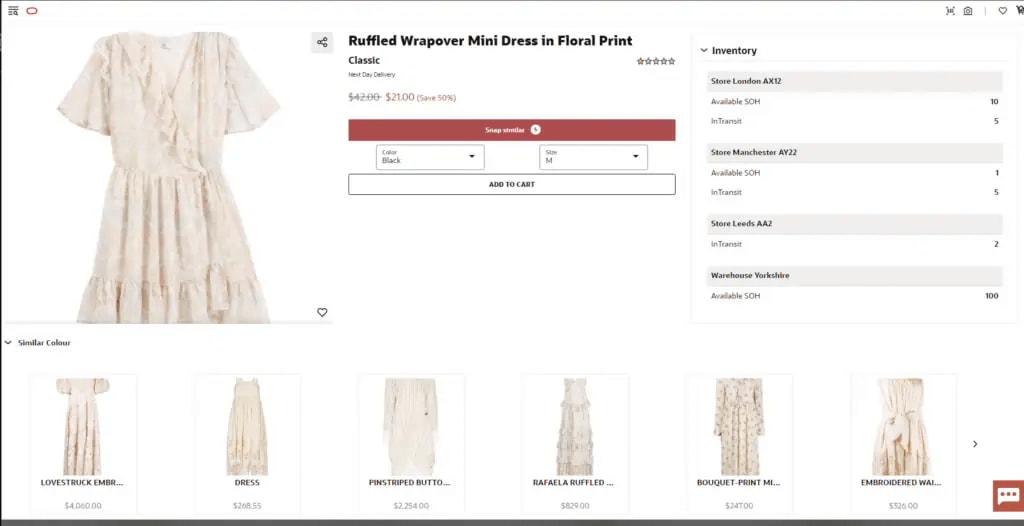
Task: Open the shopping cart icon
Action: coord(1019,11)
